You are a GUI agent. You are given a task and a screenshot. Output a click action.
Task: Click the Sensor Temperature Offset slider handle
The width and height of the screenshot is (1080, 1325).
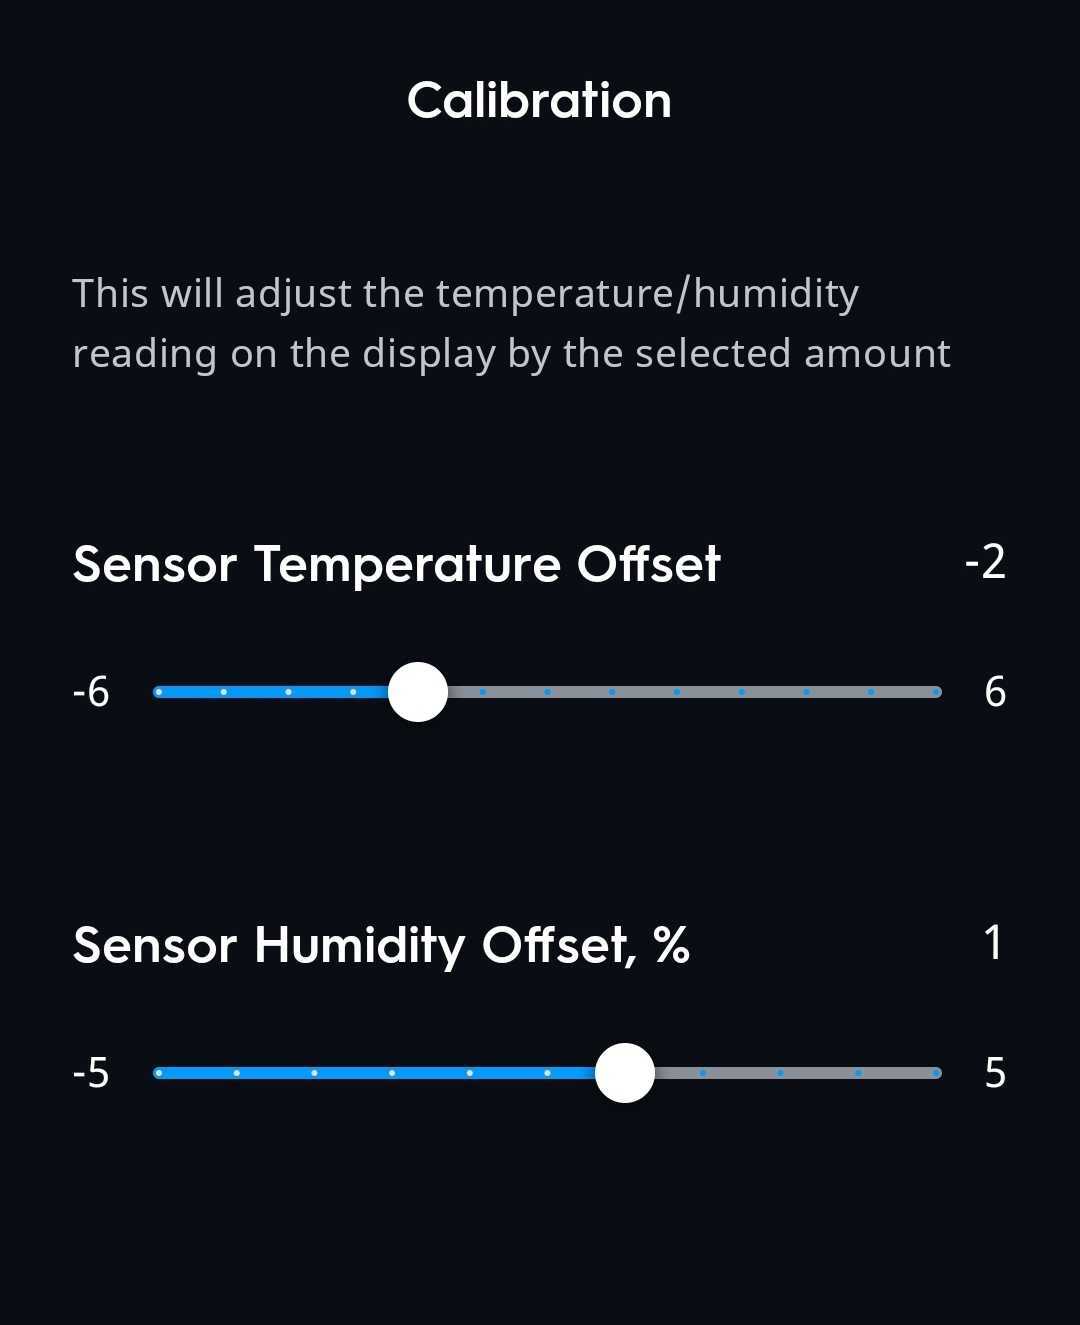coord(417,692)
